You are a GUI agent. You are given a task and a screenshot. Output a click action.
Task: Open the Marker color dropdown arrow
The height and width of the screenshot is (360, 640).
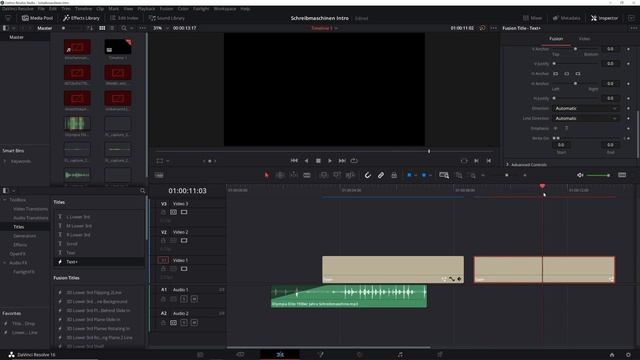[x=430, y=175]
